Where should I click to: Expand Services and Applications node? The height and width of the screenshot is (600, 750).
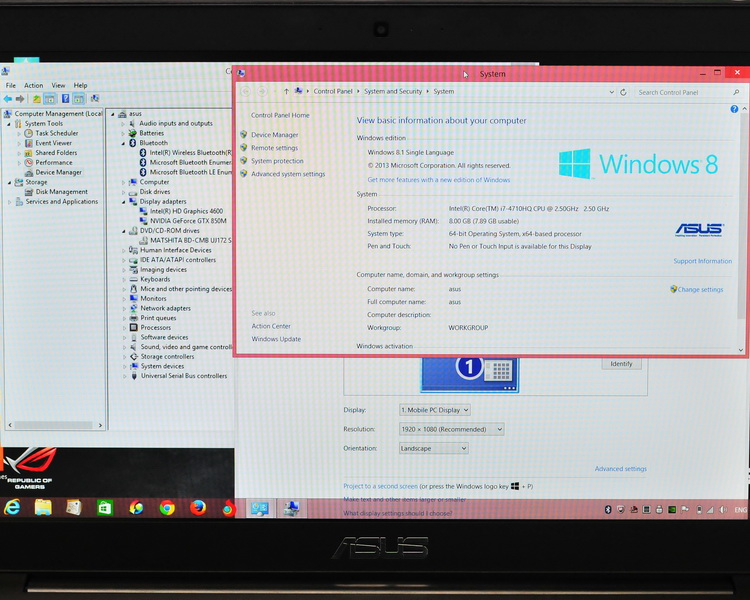click(x=10, y=202)
